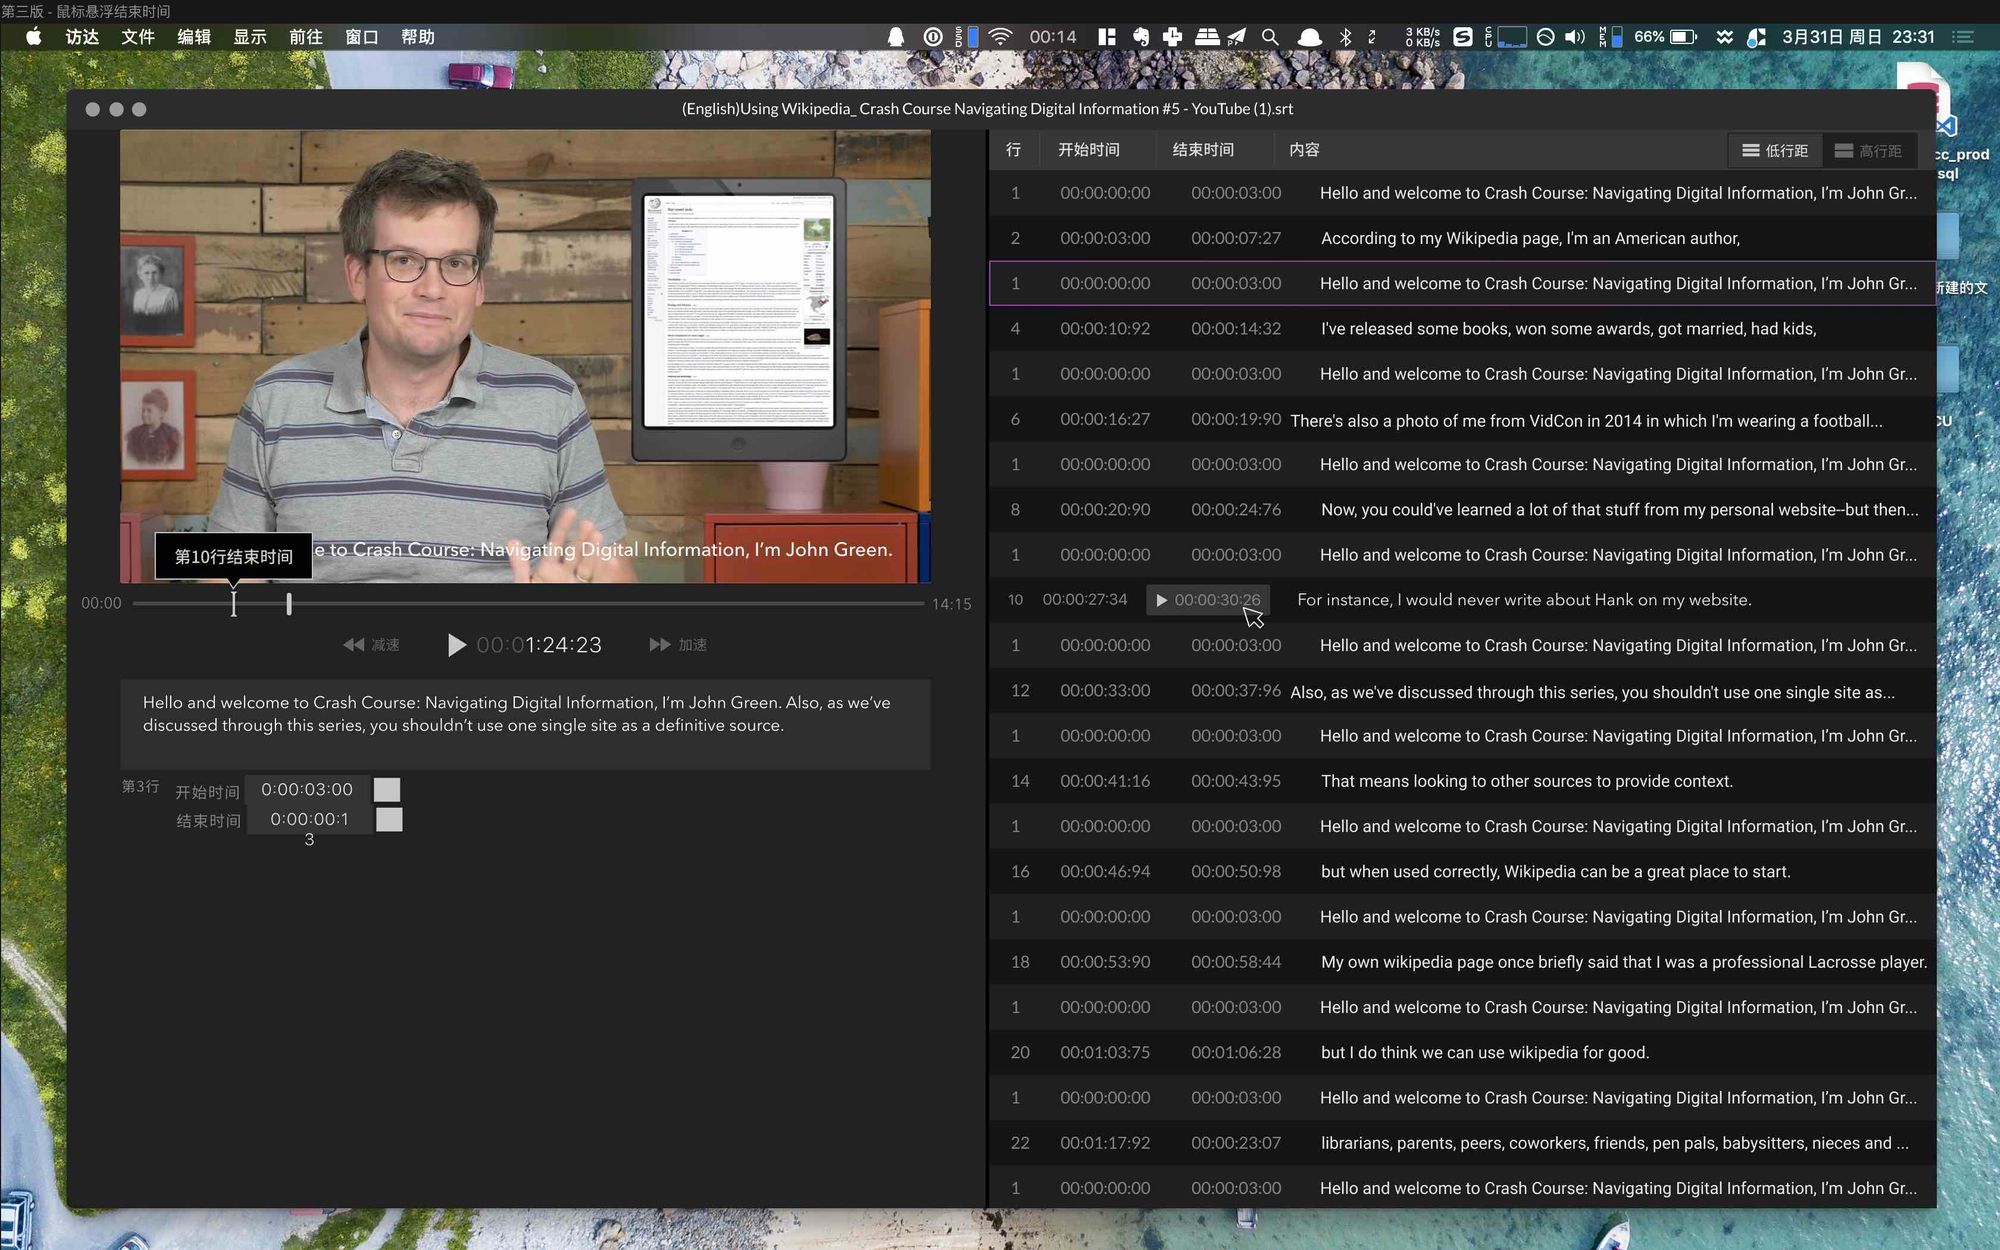The image size is (2000, 1250).
Task: Click the Evernote elephant icon in menu bar
Action: [x=1141, y=37]
